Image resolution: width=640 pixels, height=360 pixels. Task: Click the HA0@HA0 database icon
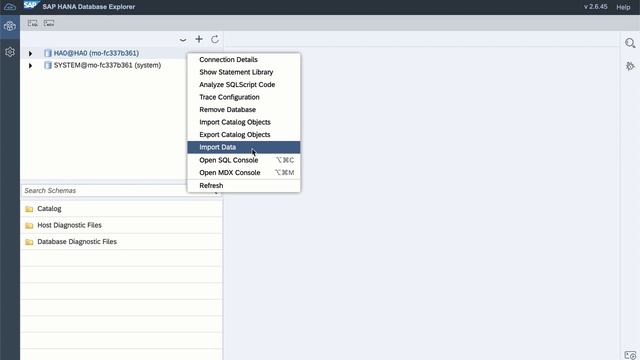tap(48, 53)
